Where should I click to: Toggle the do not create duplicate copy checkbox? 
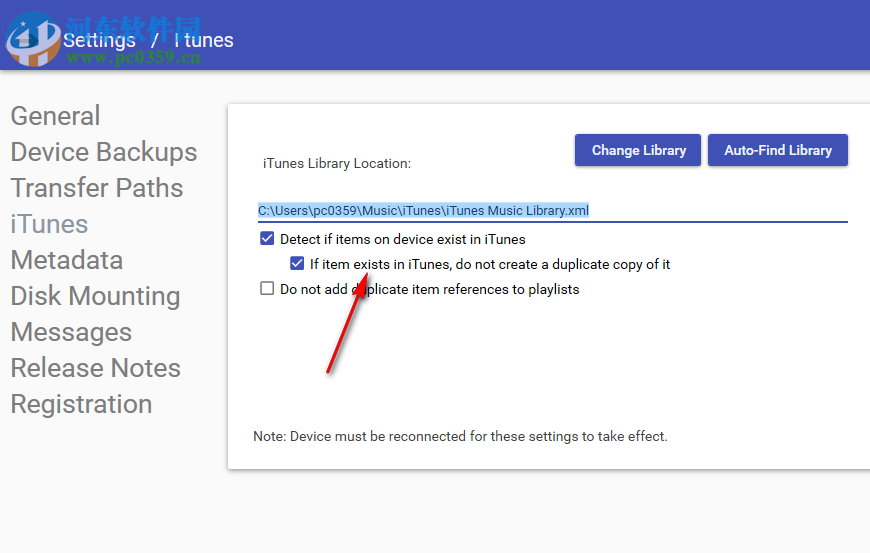pyautogui.click(x=297, y=263)
